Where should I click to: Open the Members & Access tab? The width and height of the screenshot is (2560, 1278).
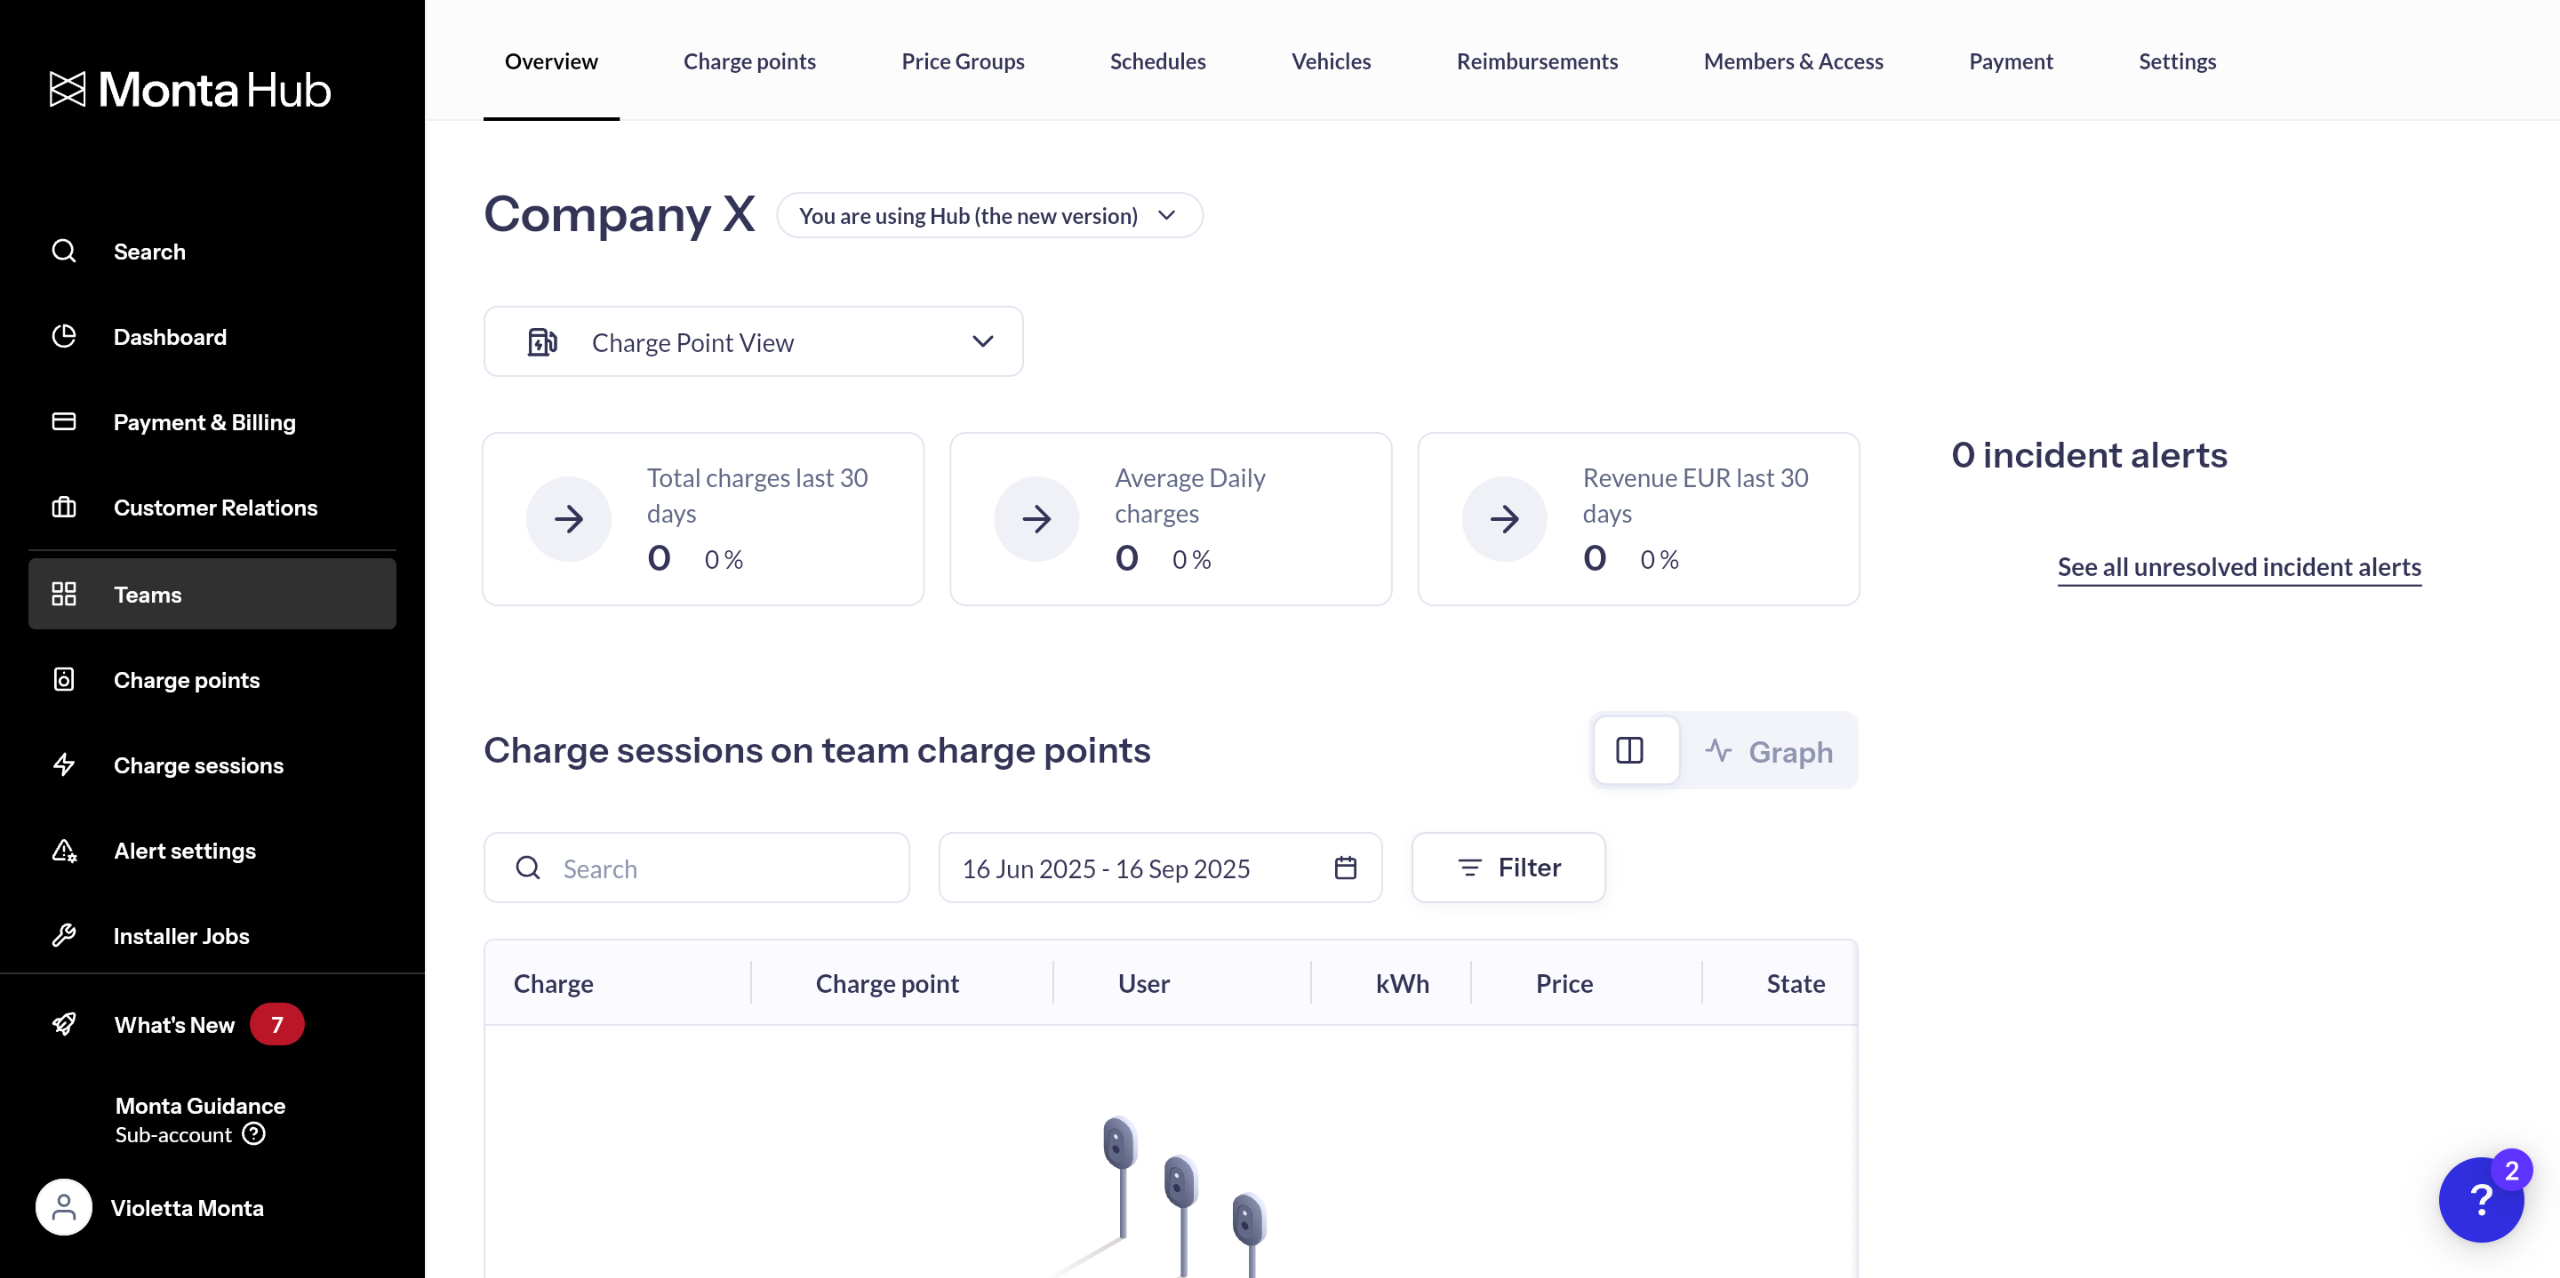[x=1793, y=61]
